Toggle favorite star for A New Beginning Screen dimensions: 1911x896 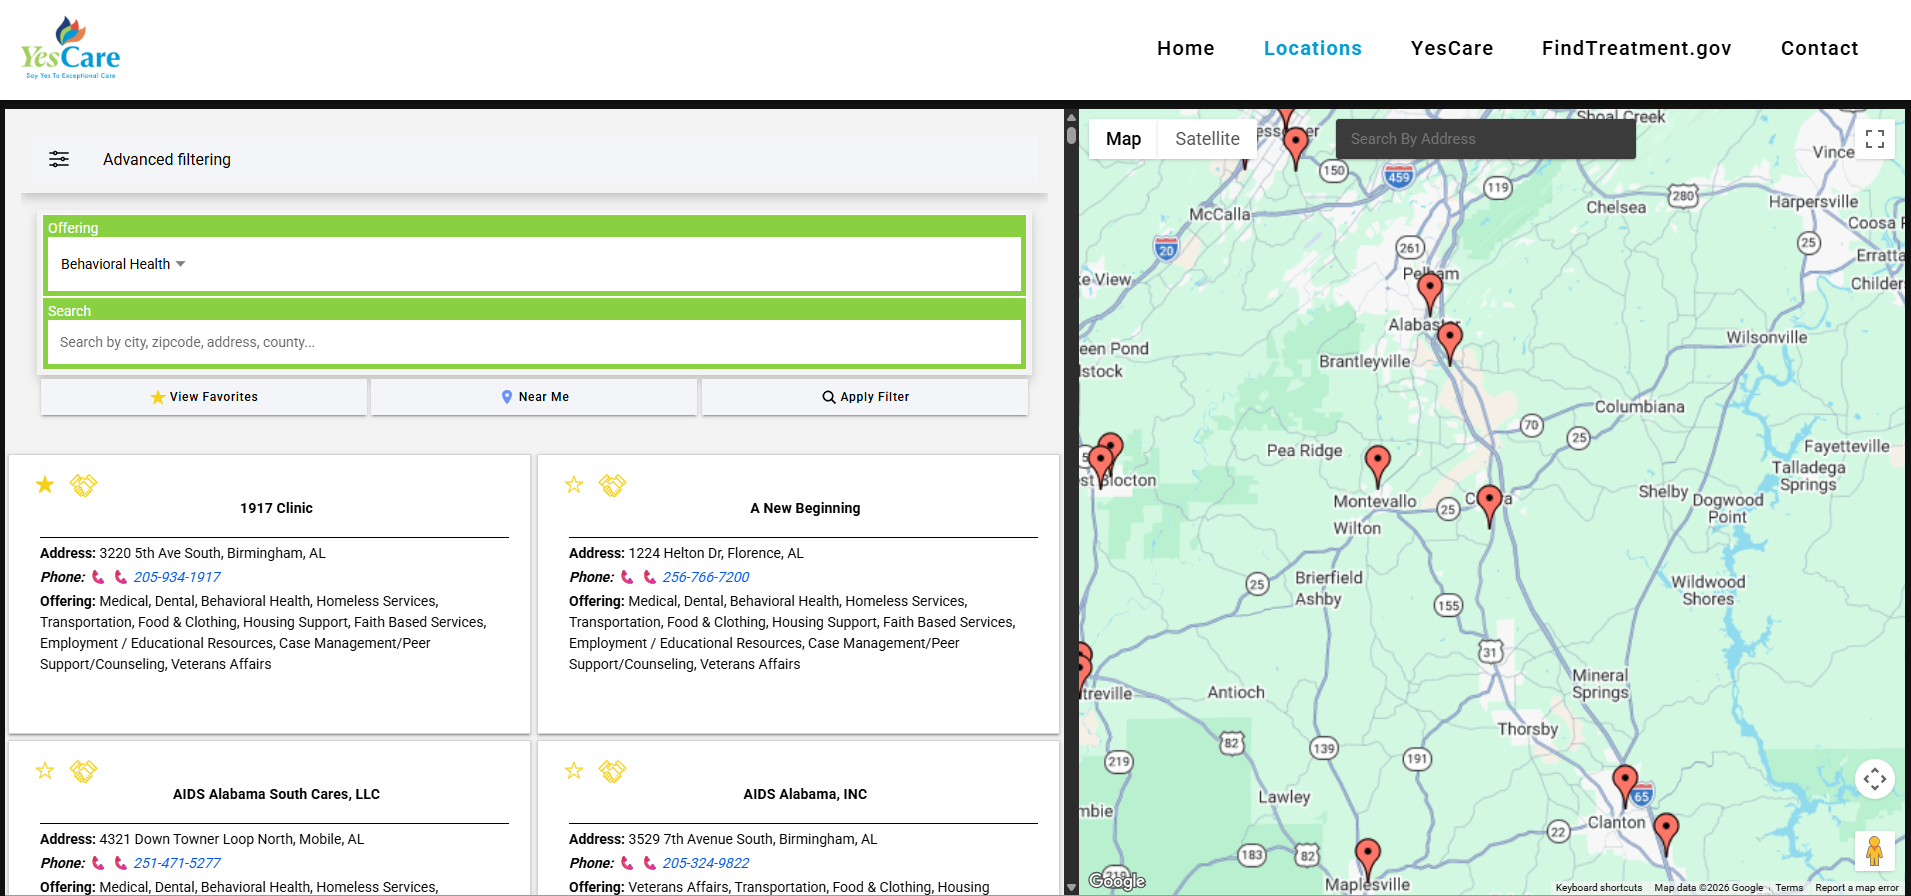(x=574, y=485)
